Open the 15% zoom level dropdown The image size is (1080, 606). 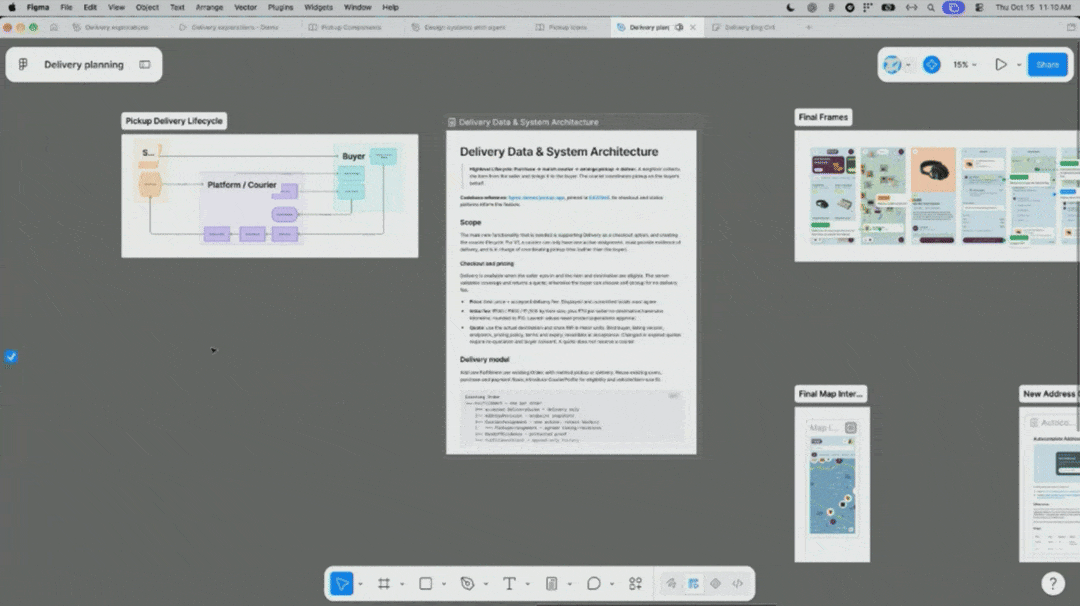tap(964, 65)
